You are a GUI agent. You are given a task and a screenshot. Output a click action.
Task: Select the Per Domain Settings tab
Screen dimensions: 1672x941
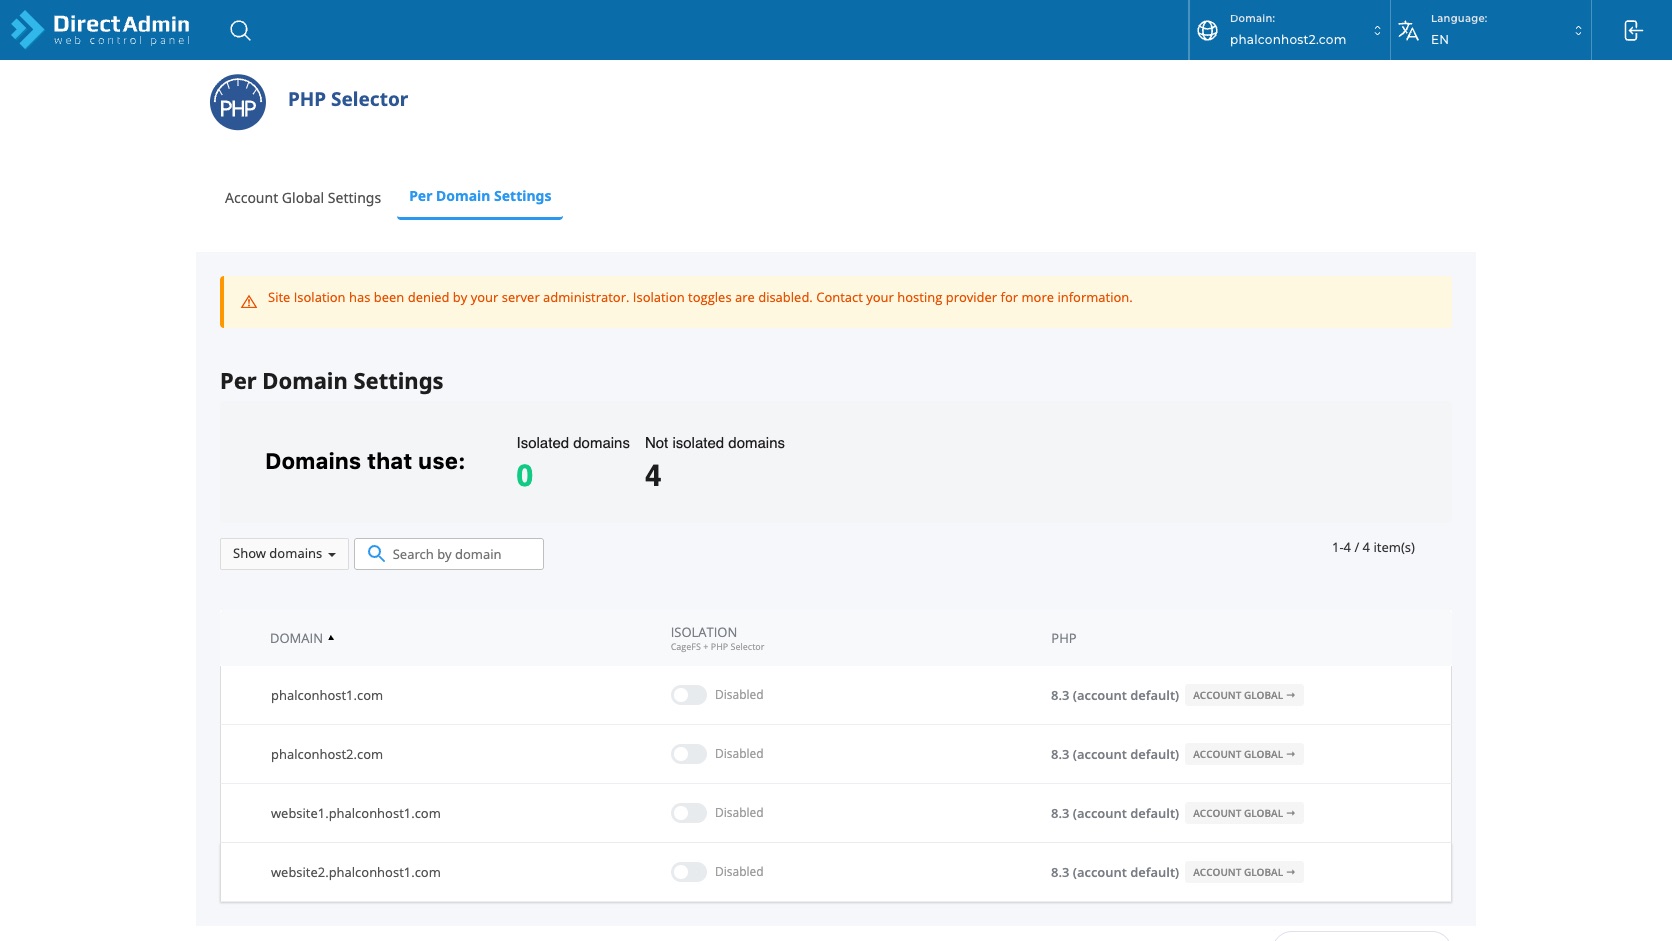point(480,196)
